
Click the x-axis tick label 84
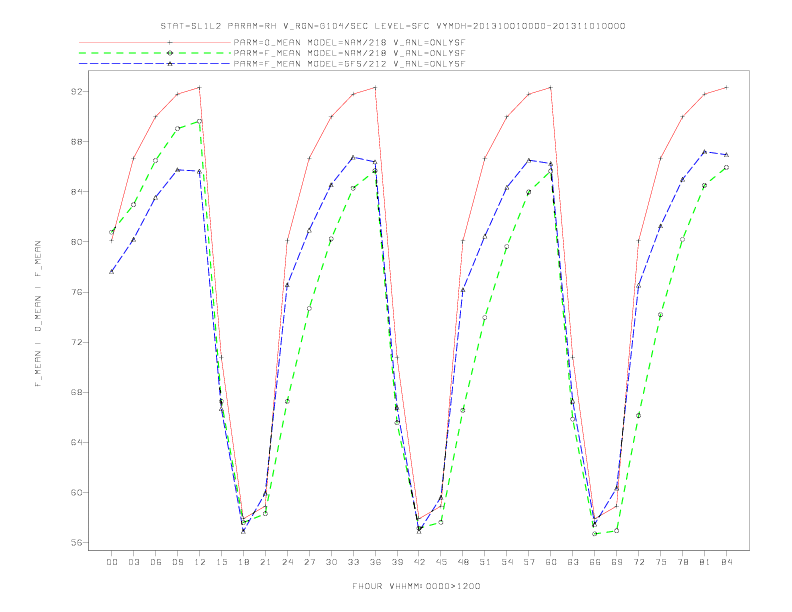727,562
